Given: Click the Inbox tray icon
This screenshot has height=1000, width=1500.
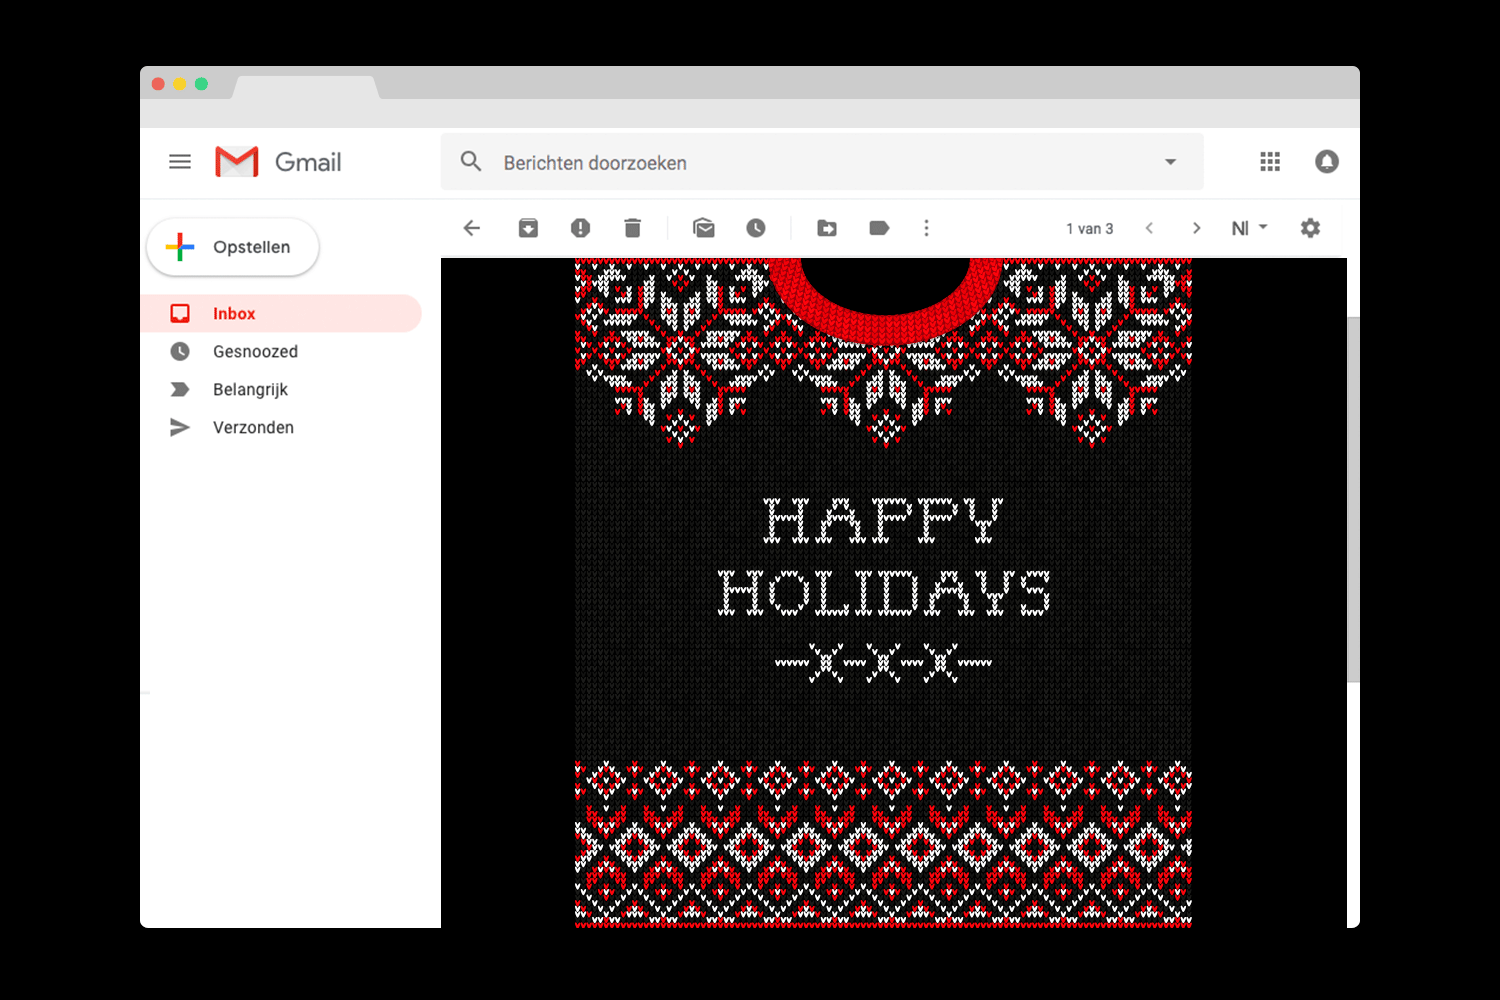Looking at the screenshot, I should click(180, 313).
